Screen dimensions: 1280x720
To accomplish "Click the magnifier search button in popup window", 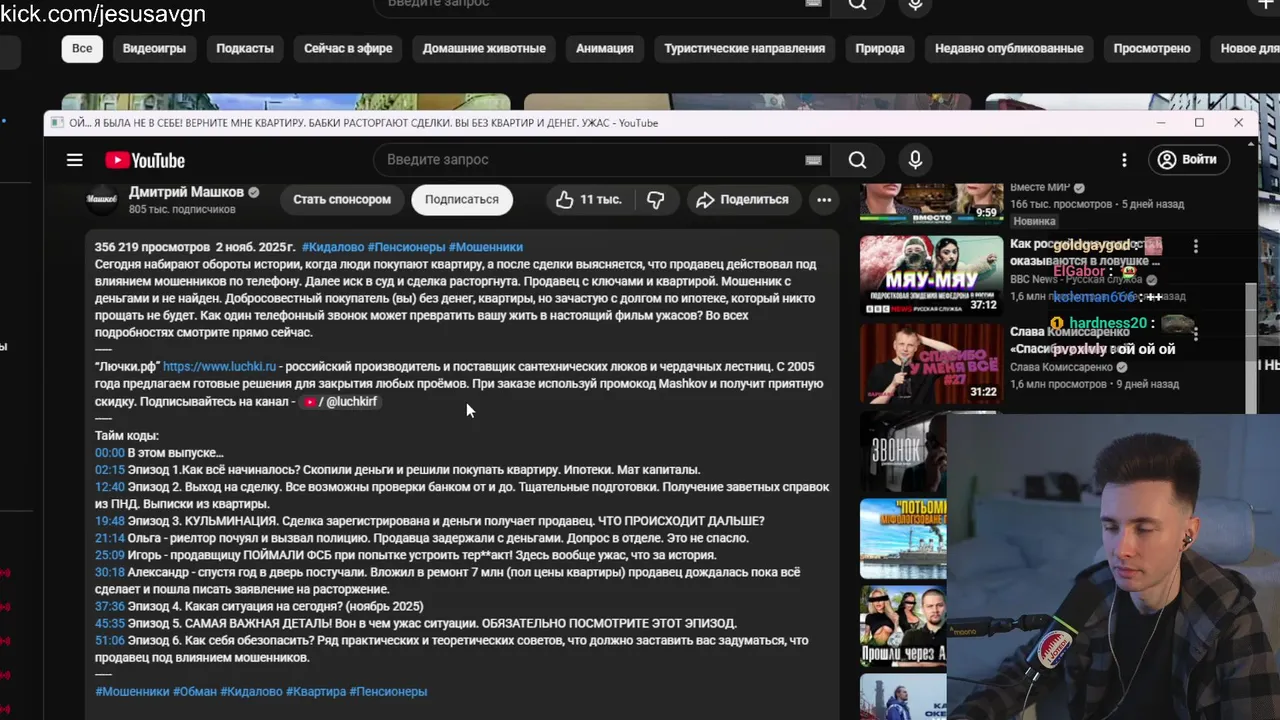I will pos(857,160).
